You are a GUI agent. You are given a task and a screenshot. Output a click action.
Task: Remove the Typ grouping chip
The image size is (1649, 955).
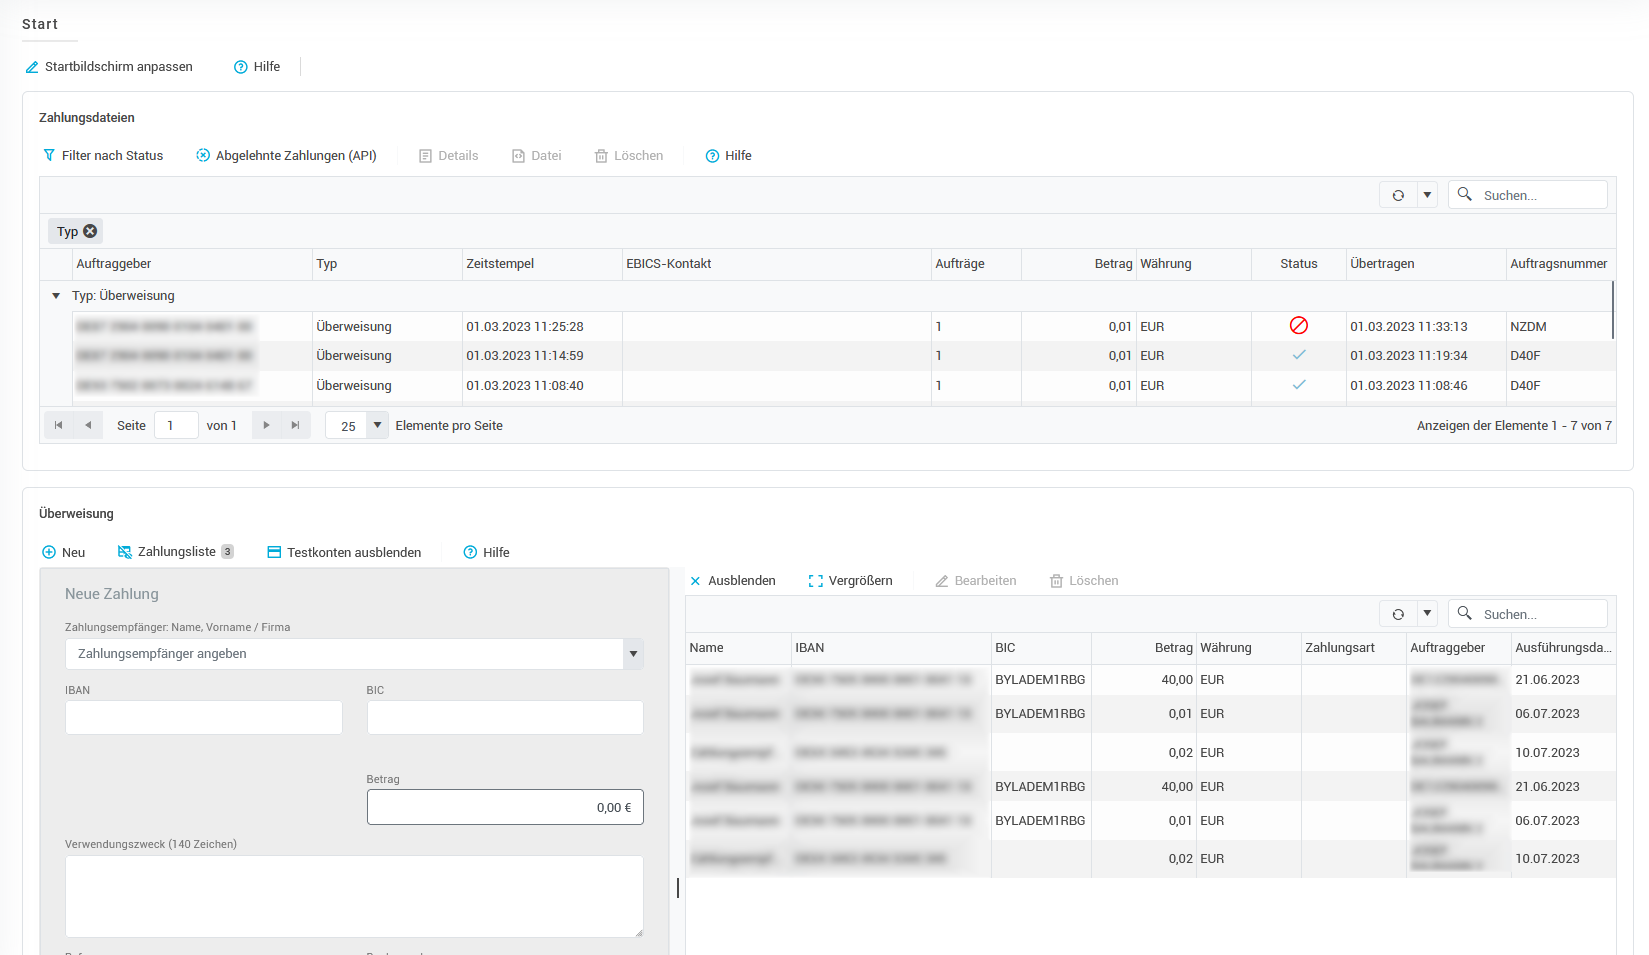pos(90,231)
